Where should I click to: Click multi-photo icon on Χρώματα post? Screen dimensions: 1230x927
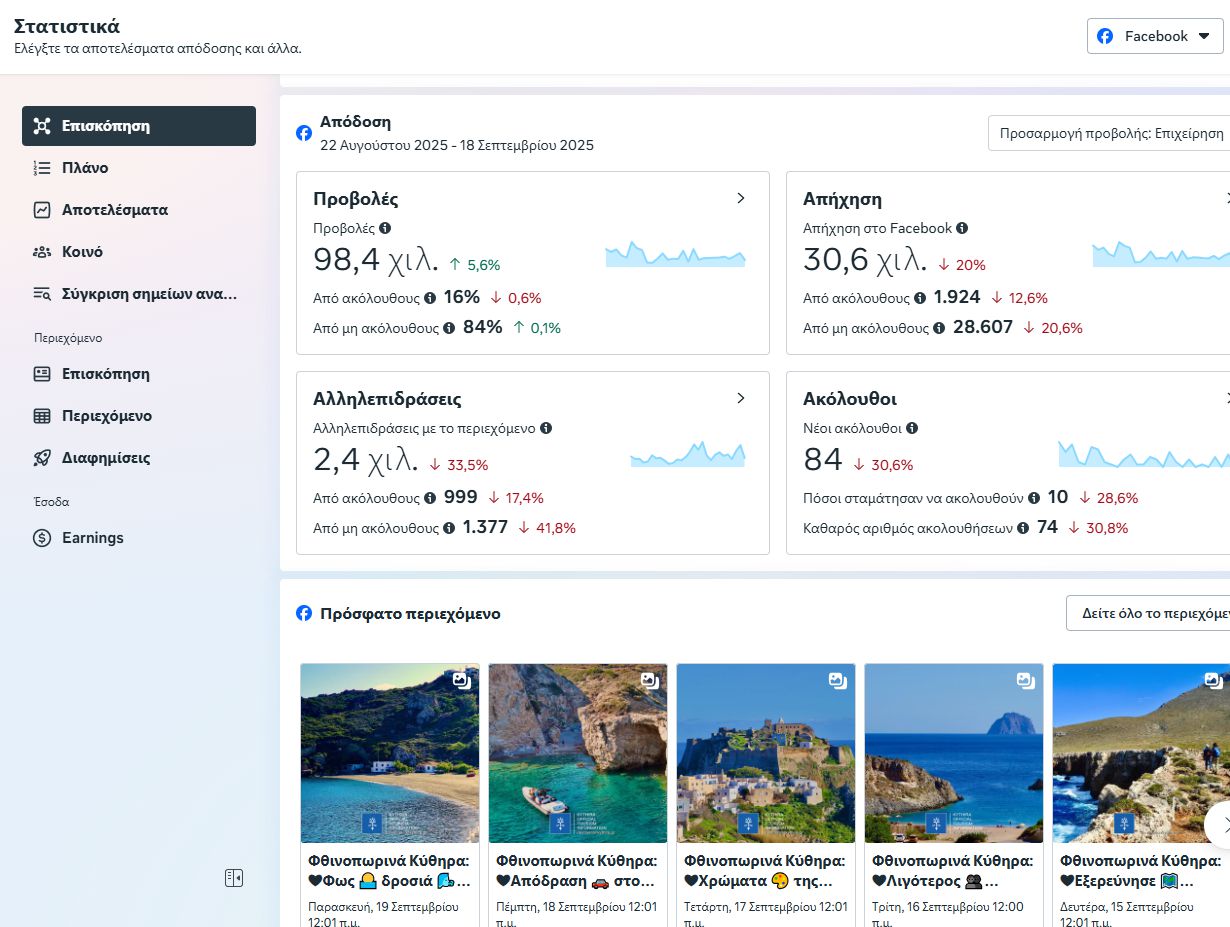coord(838,681)
